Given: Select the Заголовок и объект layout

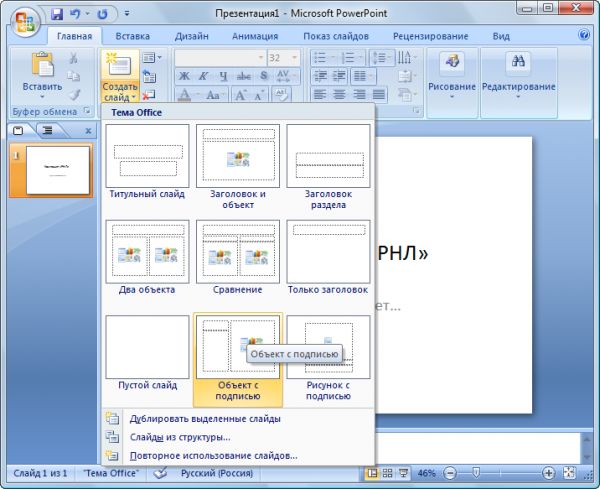Looking at the screenshot, I should click(x=238, y=167).
